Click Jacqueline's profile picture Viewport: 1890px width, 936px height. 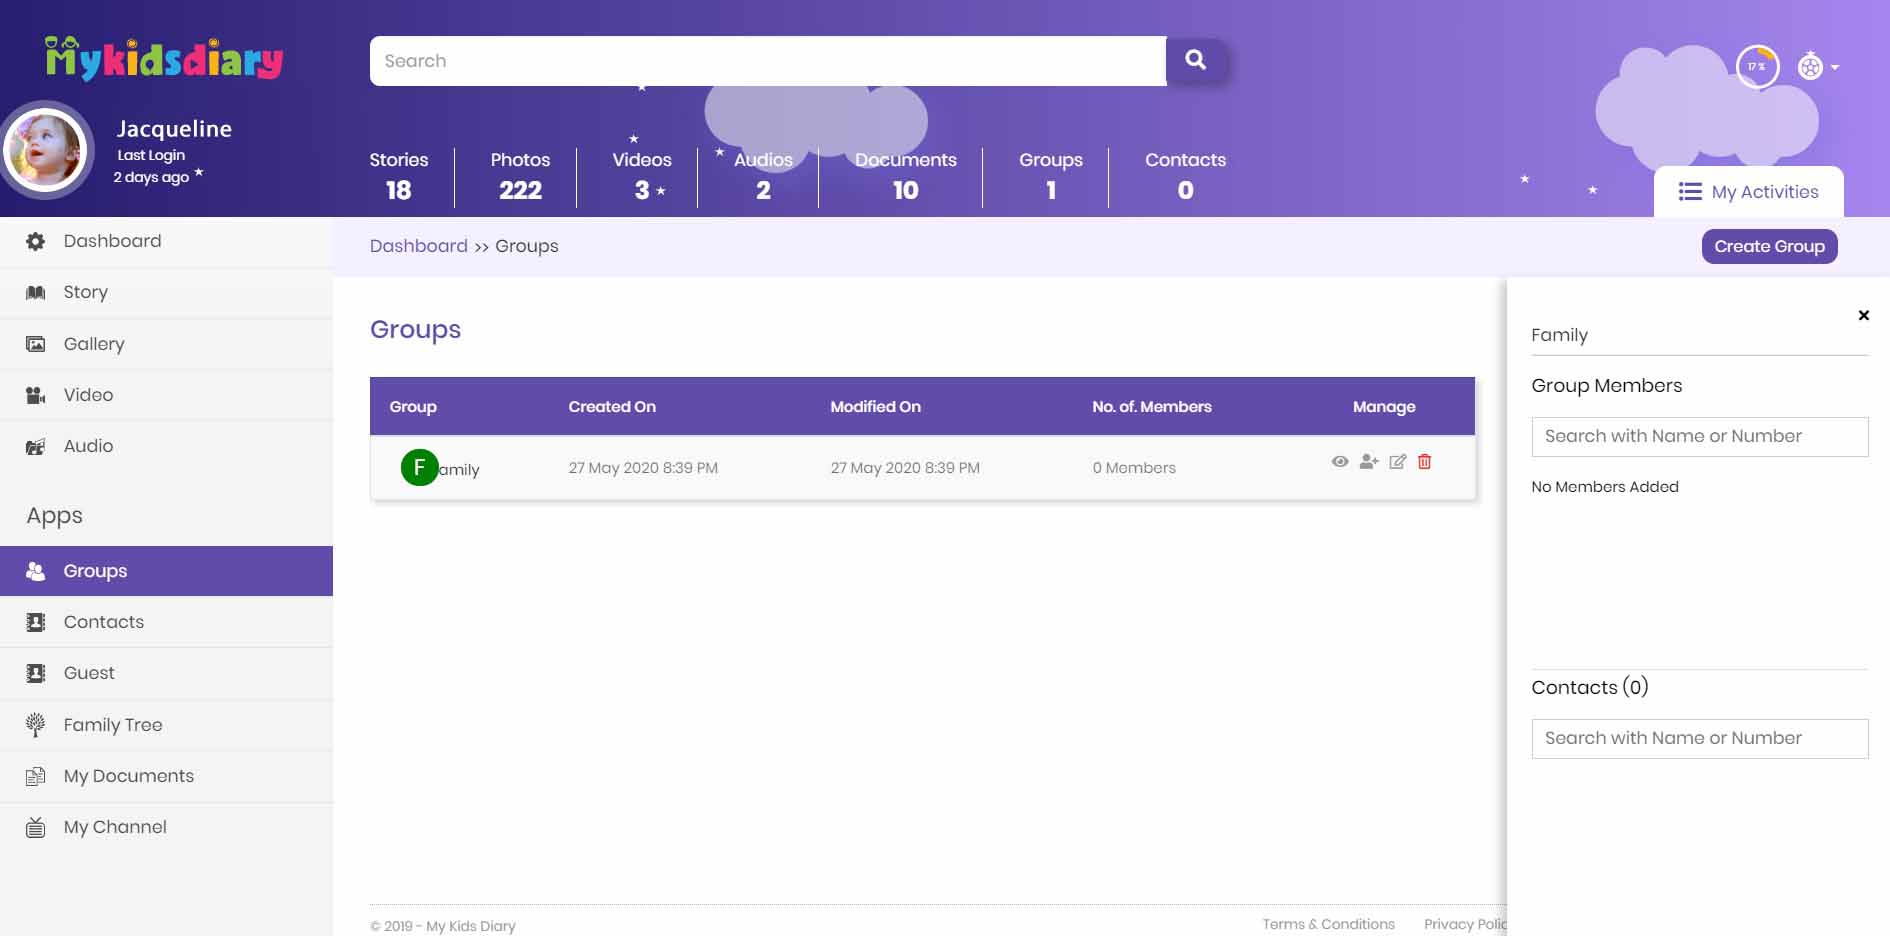45,150
